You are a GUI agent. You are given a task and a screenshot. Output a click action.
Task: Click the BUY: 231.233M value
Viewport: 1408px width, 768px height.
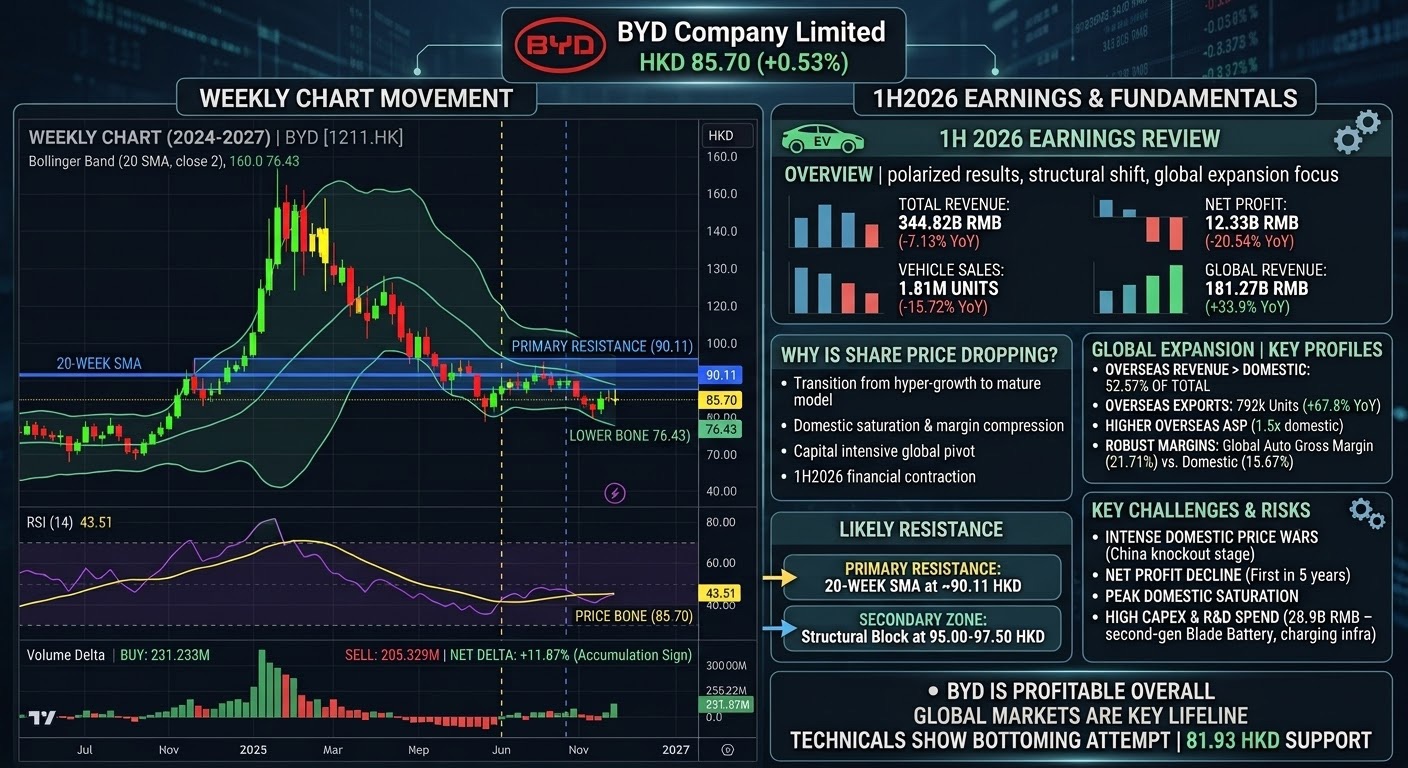(165, 655)
